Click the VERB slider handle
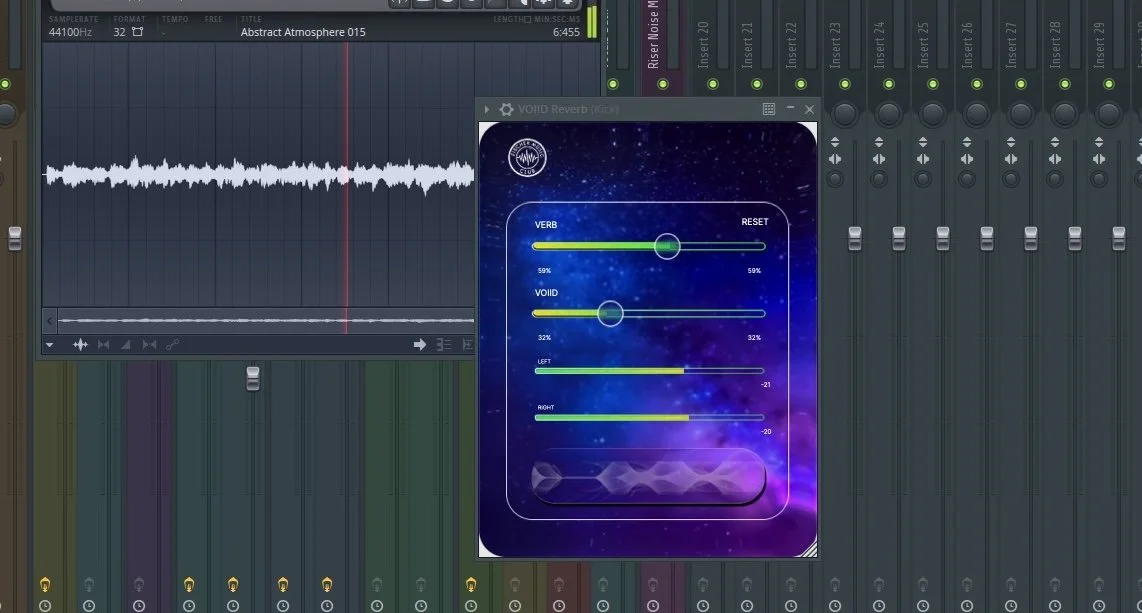Screen dimensions: 1142x613 (666, 246)
